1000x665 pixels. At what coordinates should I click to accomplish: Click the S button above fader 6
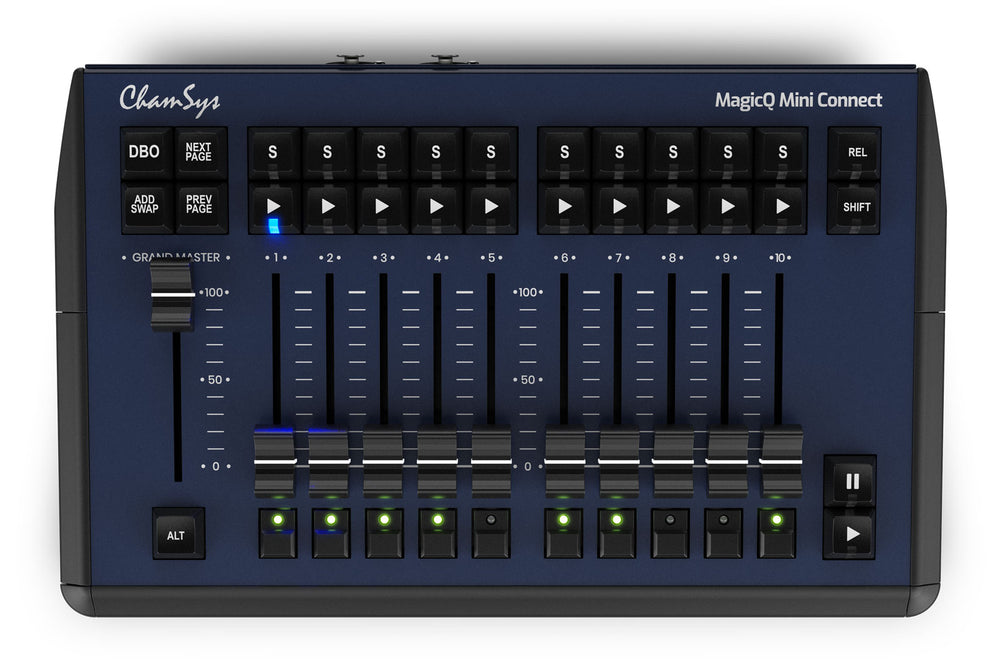[x=564, y=152]
